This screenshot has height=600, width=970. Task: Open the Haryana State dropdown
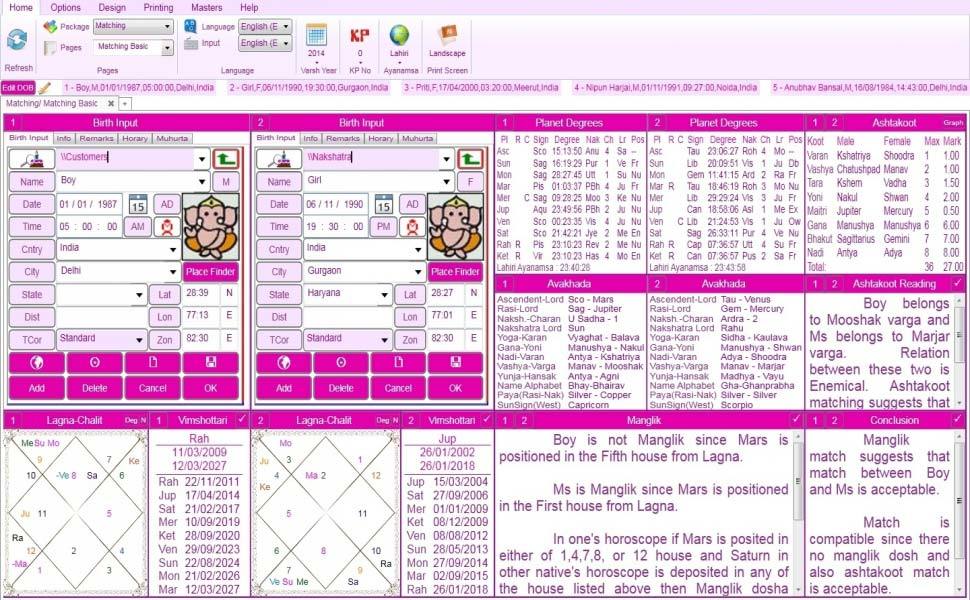pyautogui.click(x=385, y=295)
